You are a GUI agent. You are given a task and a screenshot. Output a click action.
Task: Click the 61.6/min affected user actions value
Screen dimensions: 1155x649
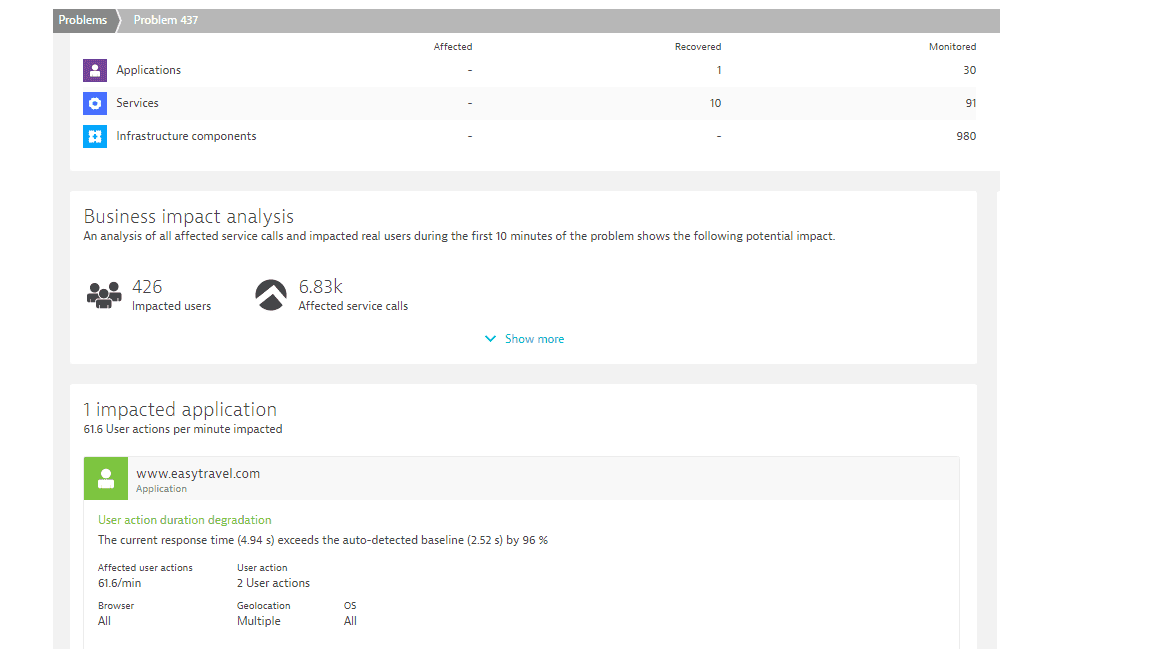coord(119,583)
